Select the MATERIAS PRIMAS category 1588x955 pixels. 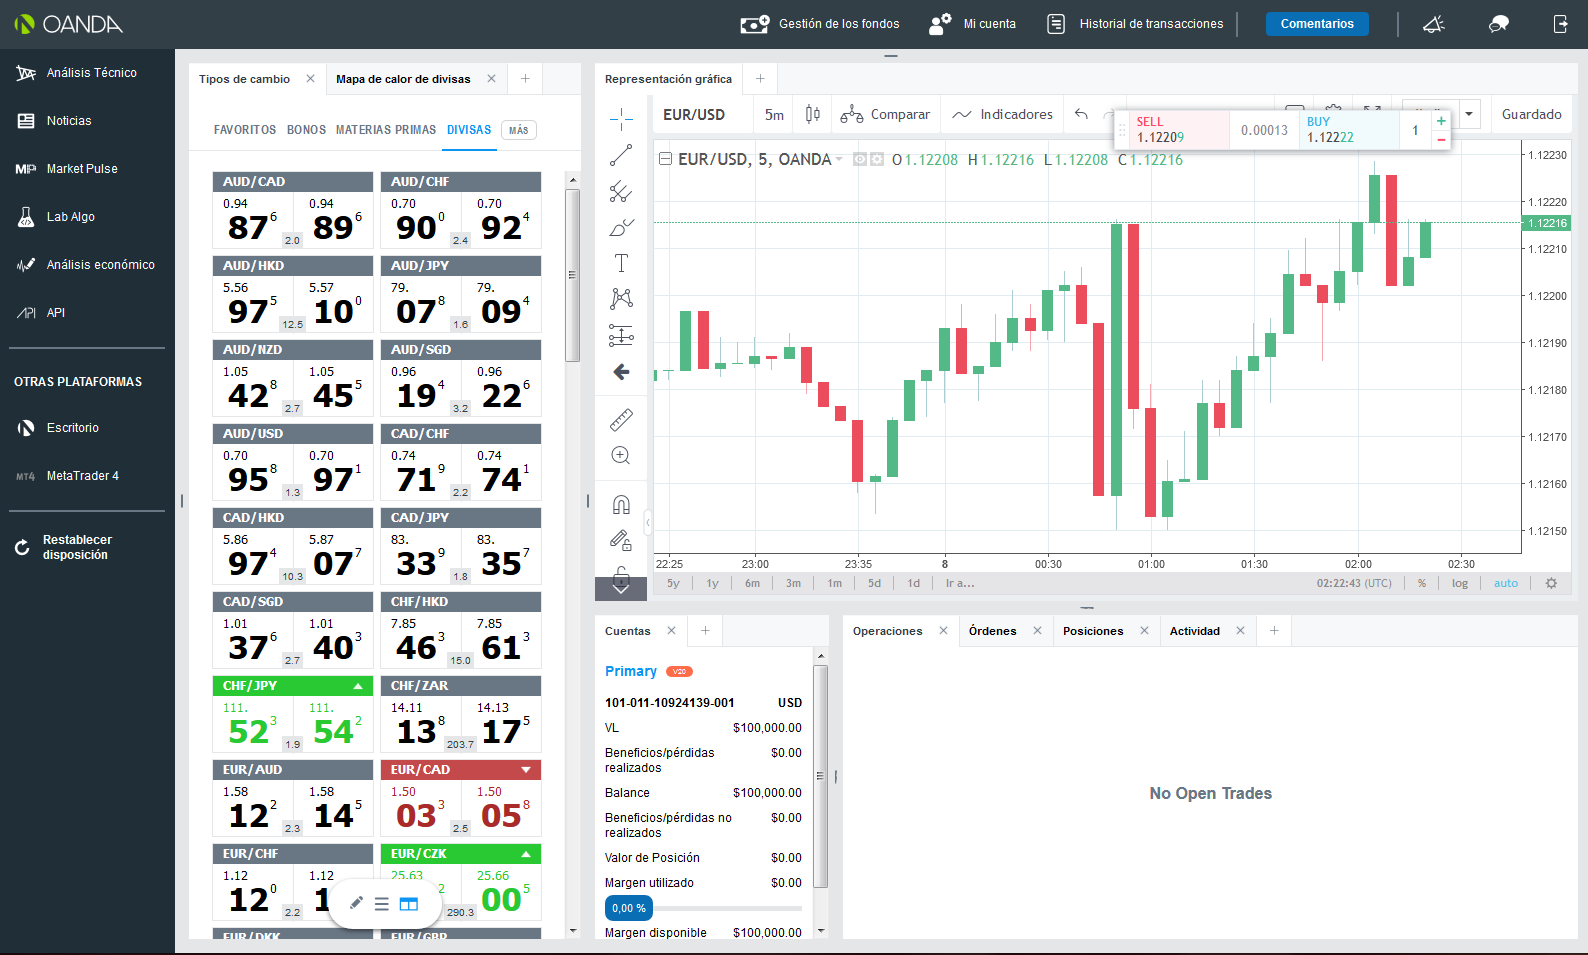pyautogui.click(x=386, y=130)
